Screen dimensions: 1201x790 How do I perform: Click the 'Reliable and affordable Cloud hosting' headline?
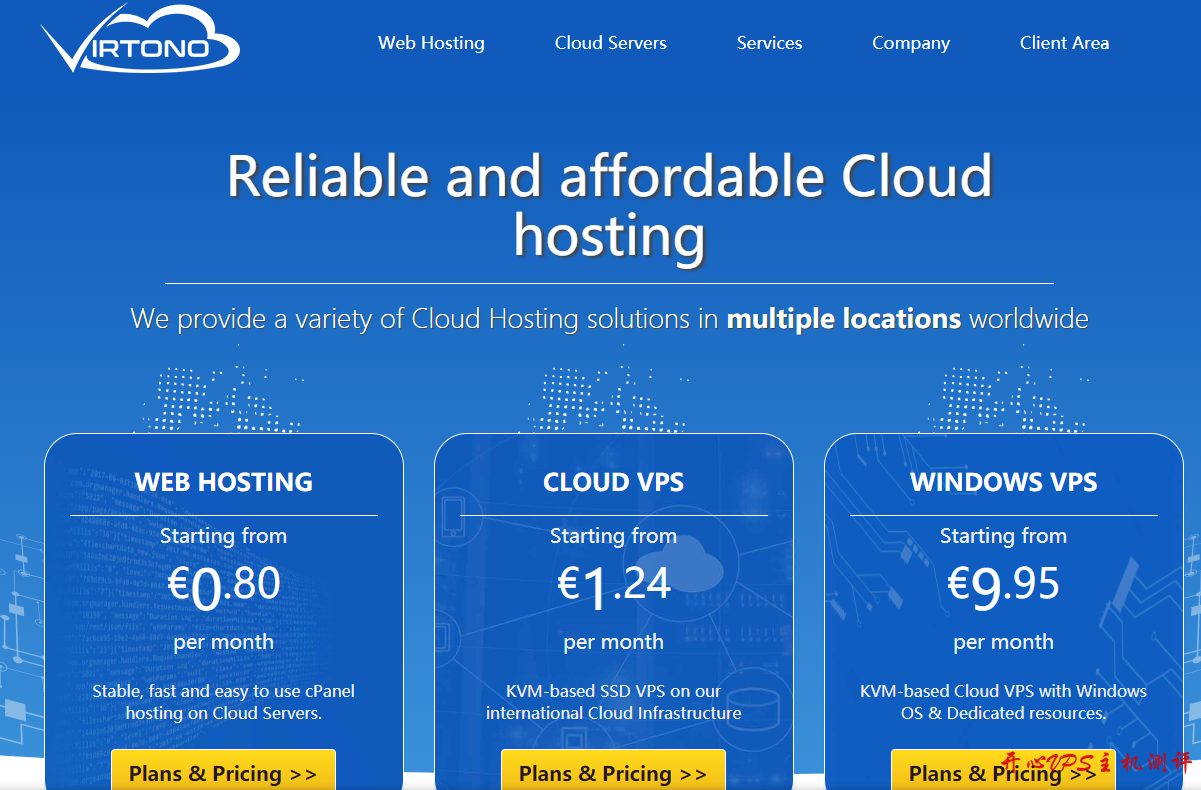610,206
